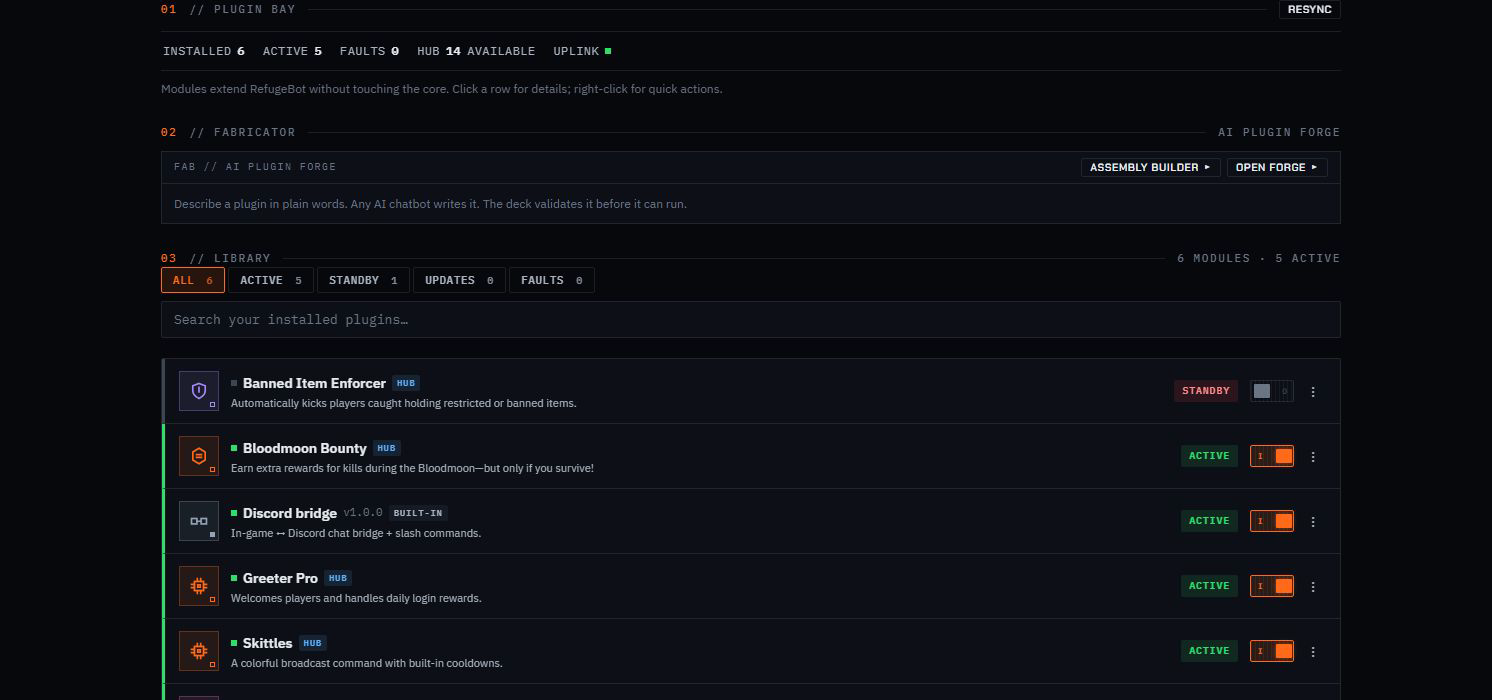
Task: Click the Skittles chip icon
Action: (x=199, y=651)
